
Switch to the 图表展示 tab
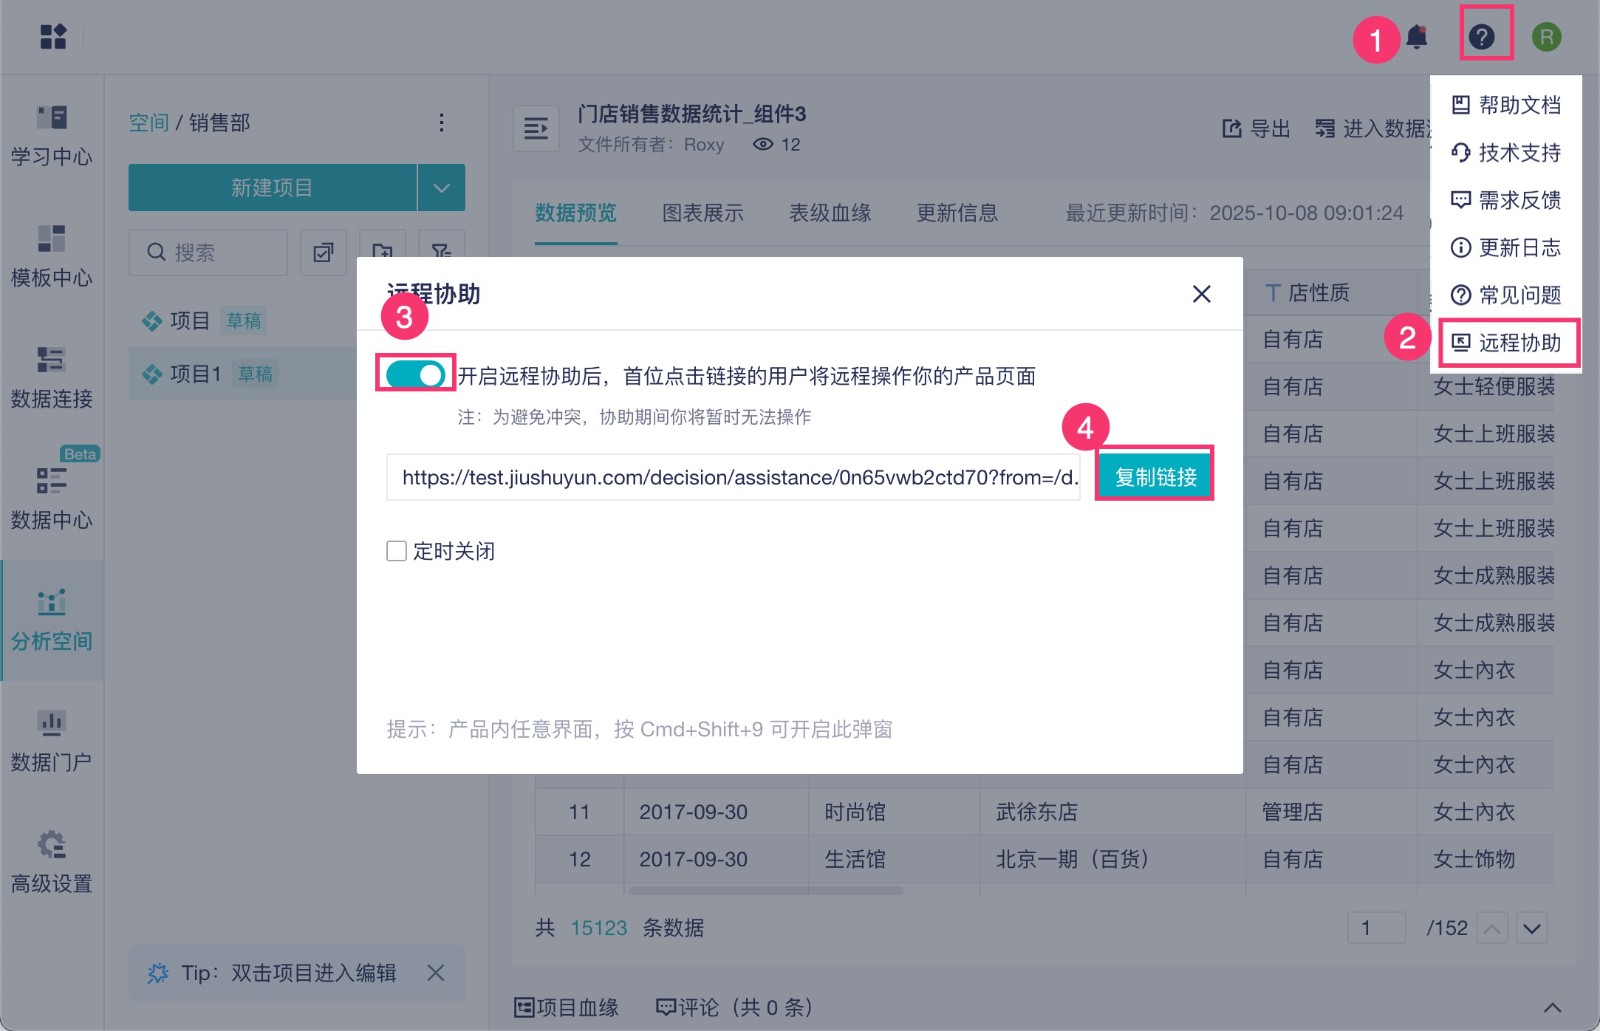pos(703,213)
